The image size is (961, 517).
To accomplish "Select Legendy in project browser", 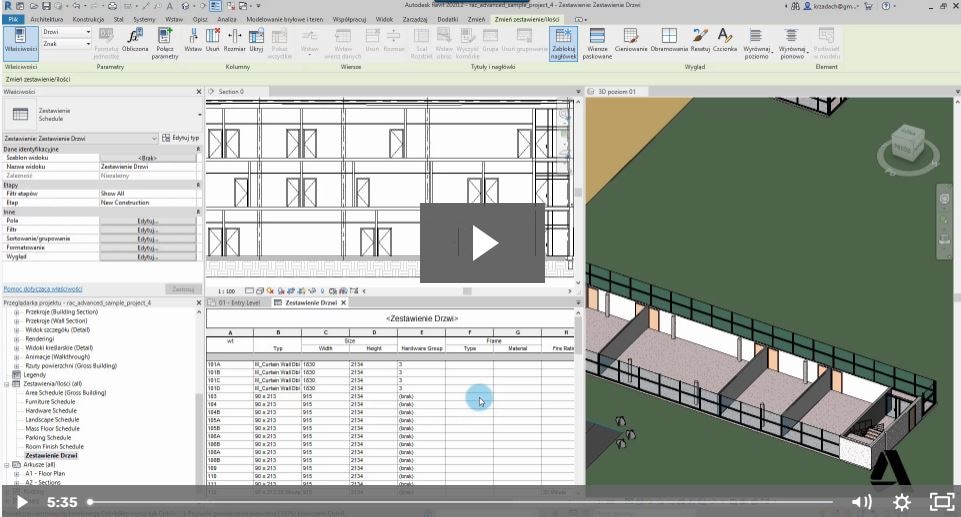I will pyautogui.click(x=34, y=375).
